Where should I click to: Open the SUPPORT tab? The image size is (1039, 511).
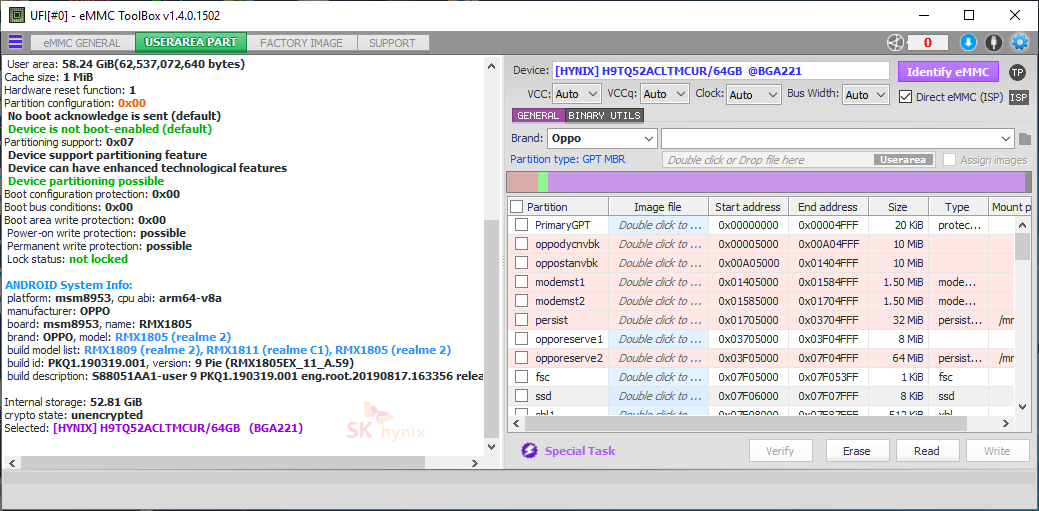[x=392, y=43]
